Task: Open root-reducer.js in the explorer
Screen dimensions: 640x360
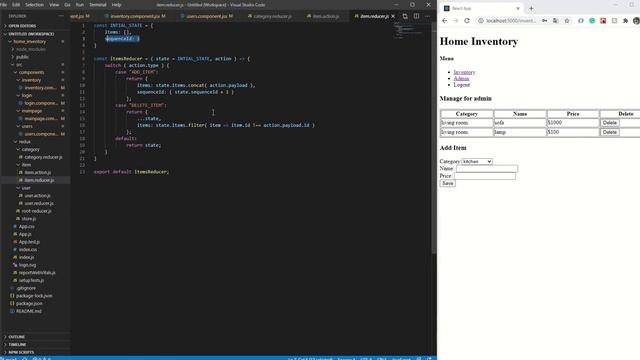Action: coord(36,211)
